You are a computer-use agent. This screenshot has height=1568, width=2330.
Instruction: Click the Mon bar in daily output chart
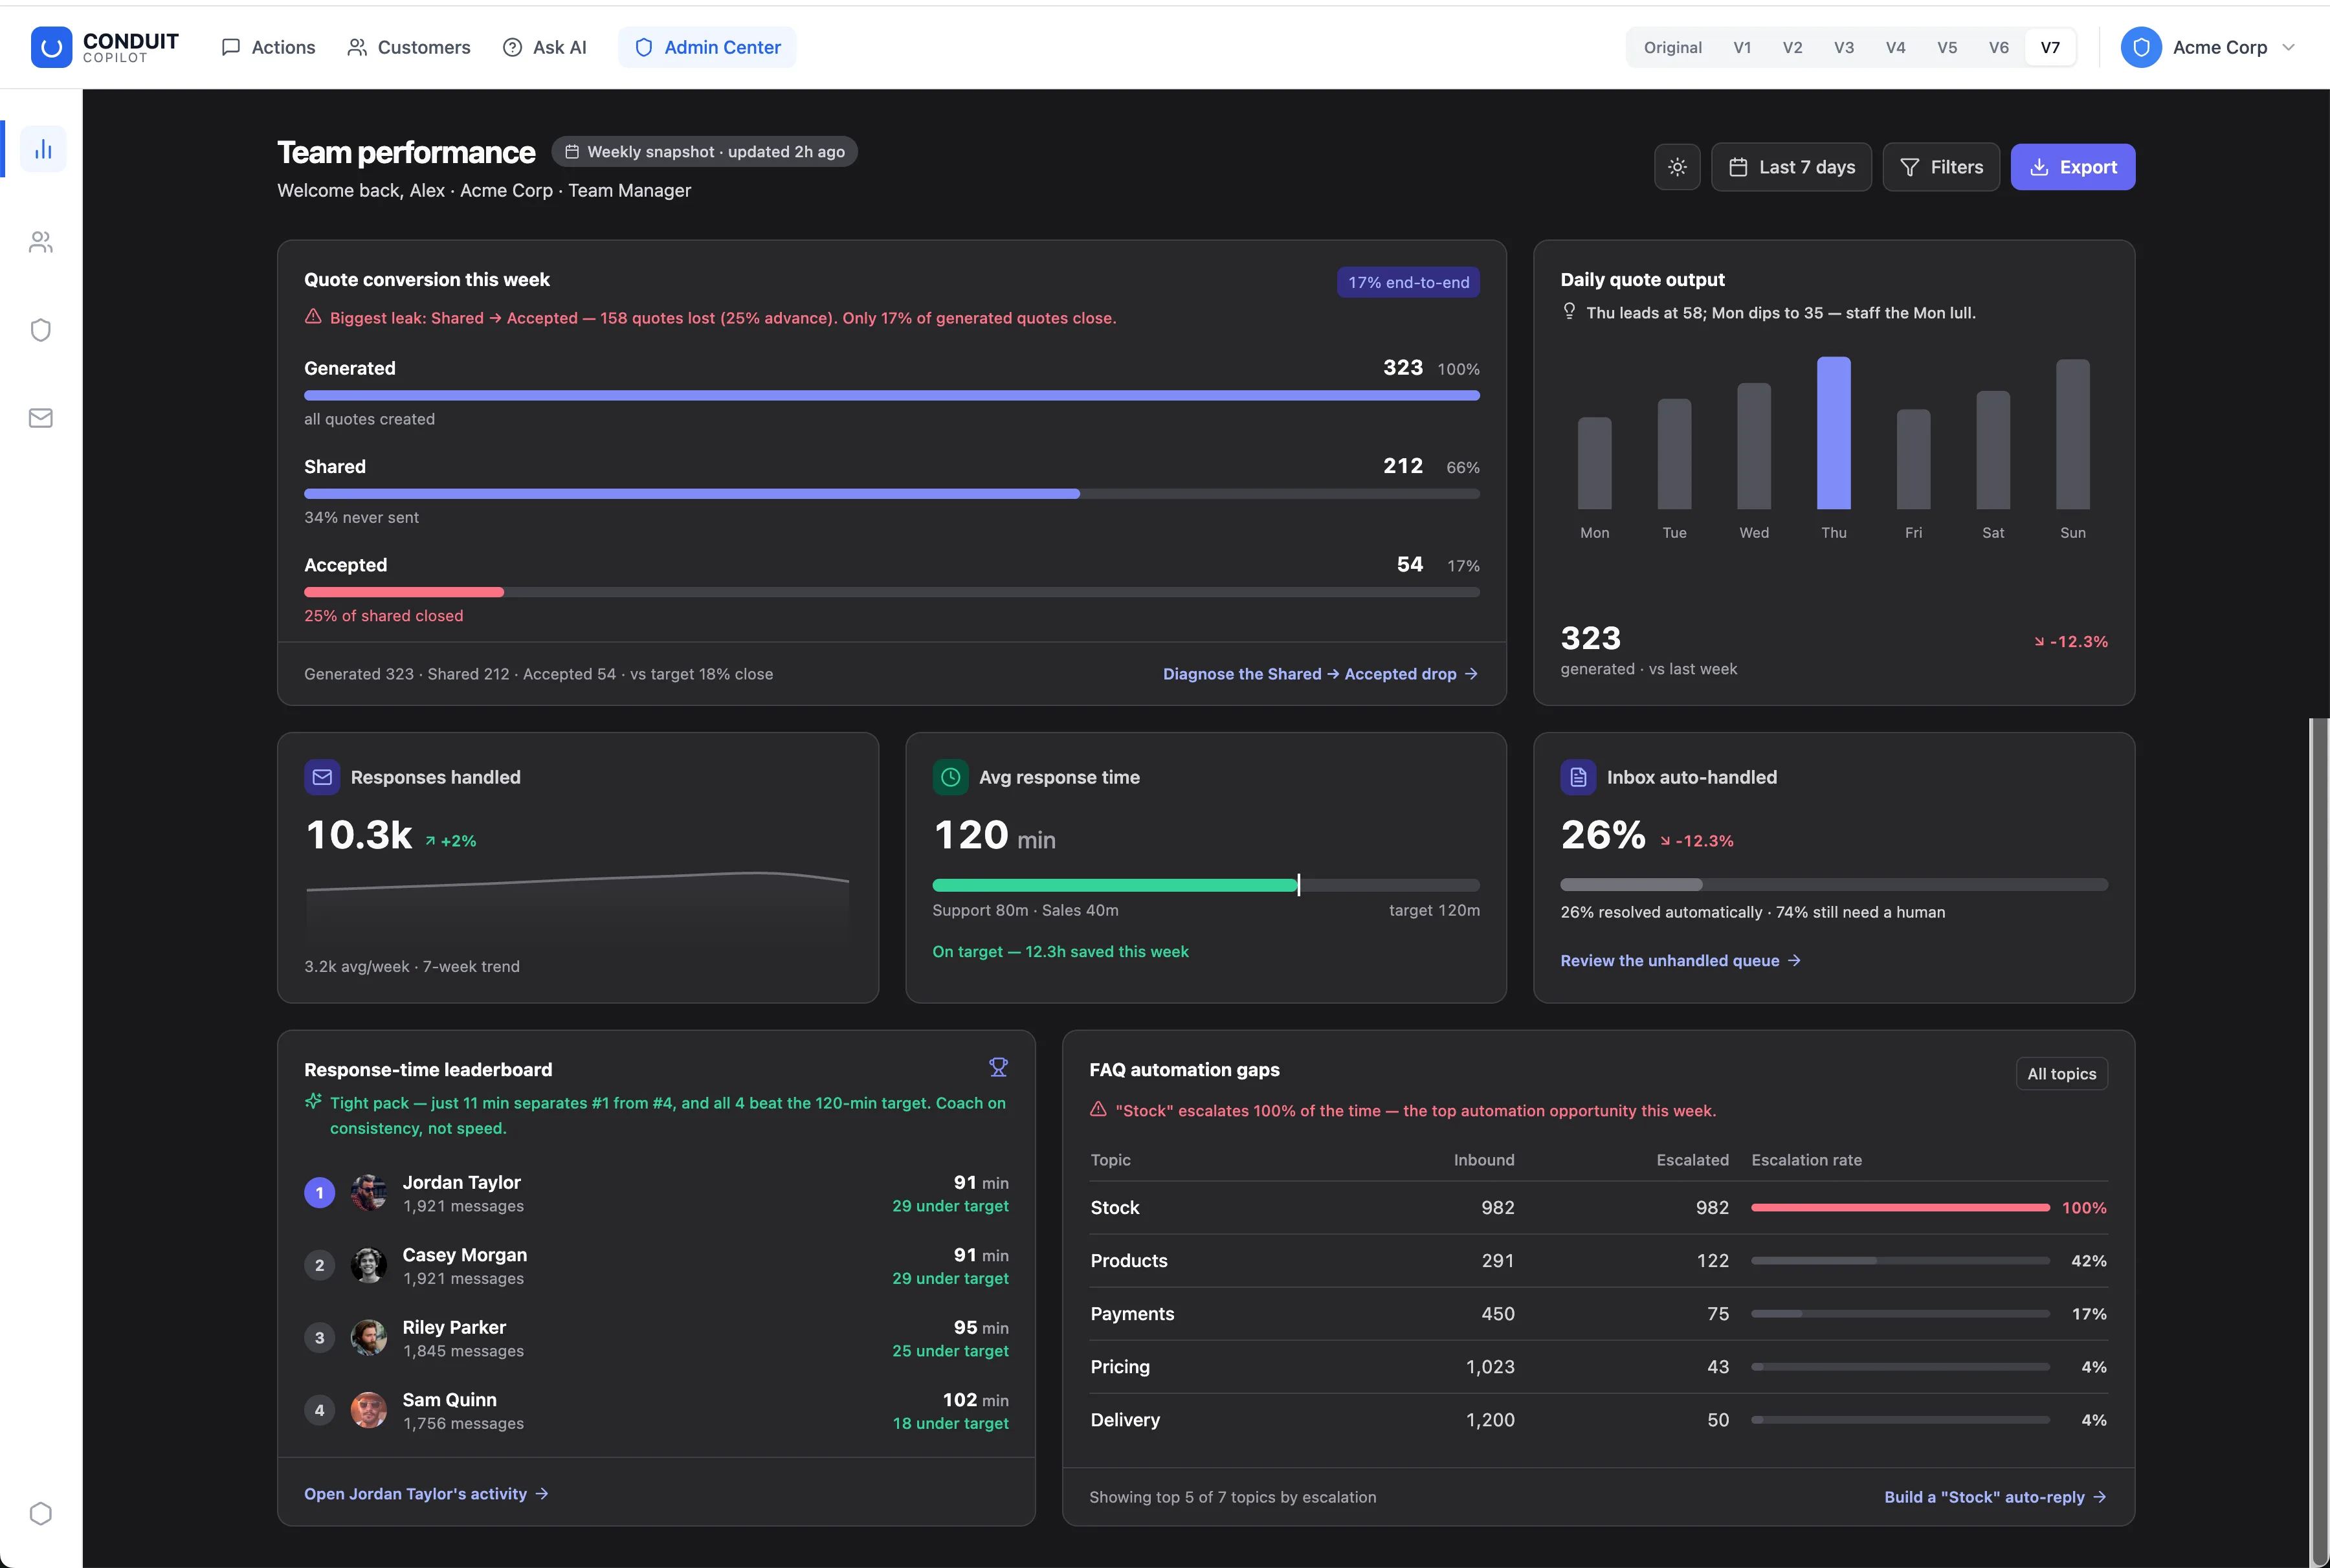1595,463
